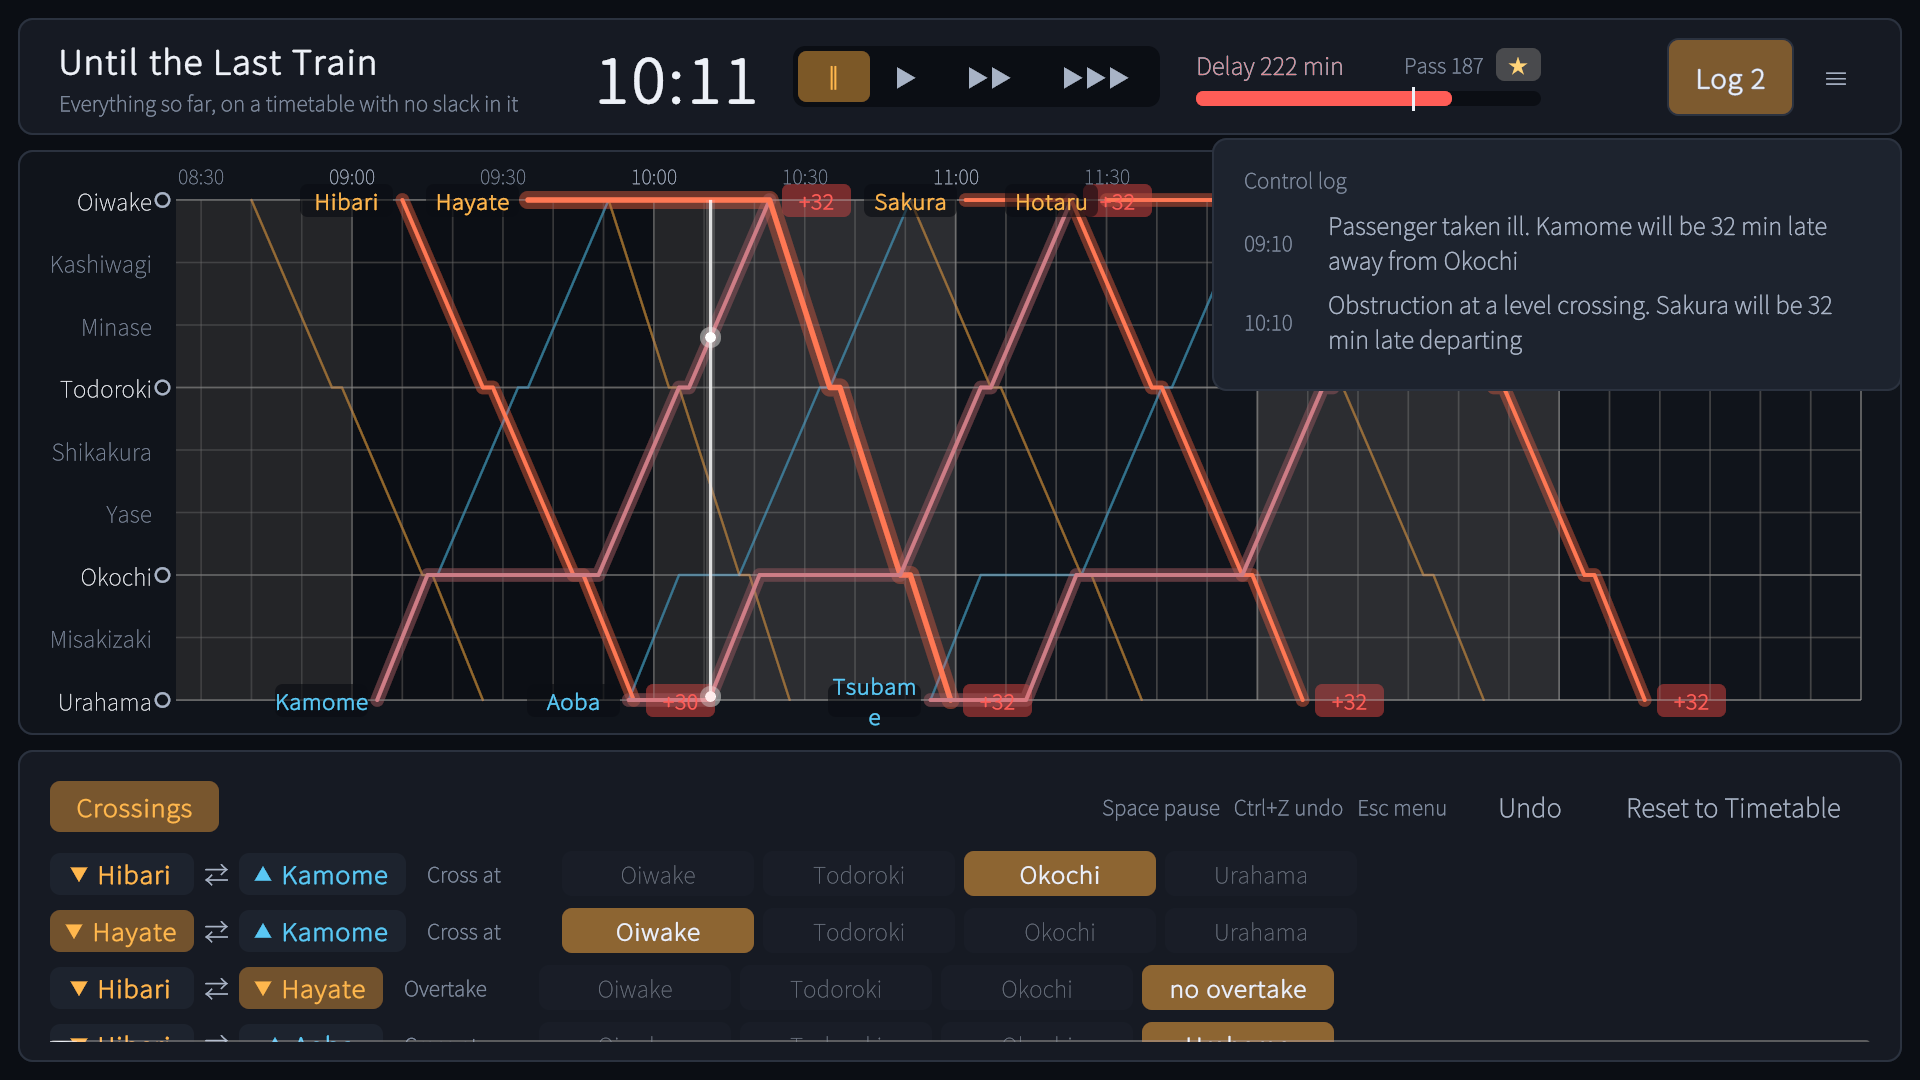The height and width of the screenshot is (1080, 1920).
Task: Click the pause playback button
Action: pos(833,77)
